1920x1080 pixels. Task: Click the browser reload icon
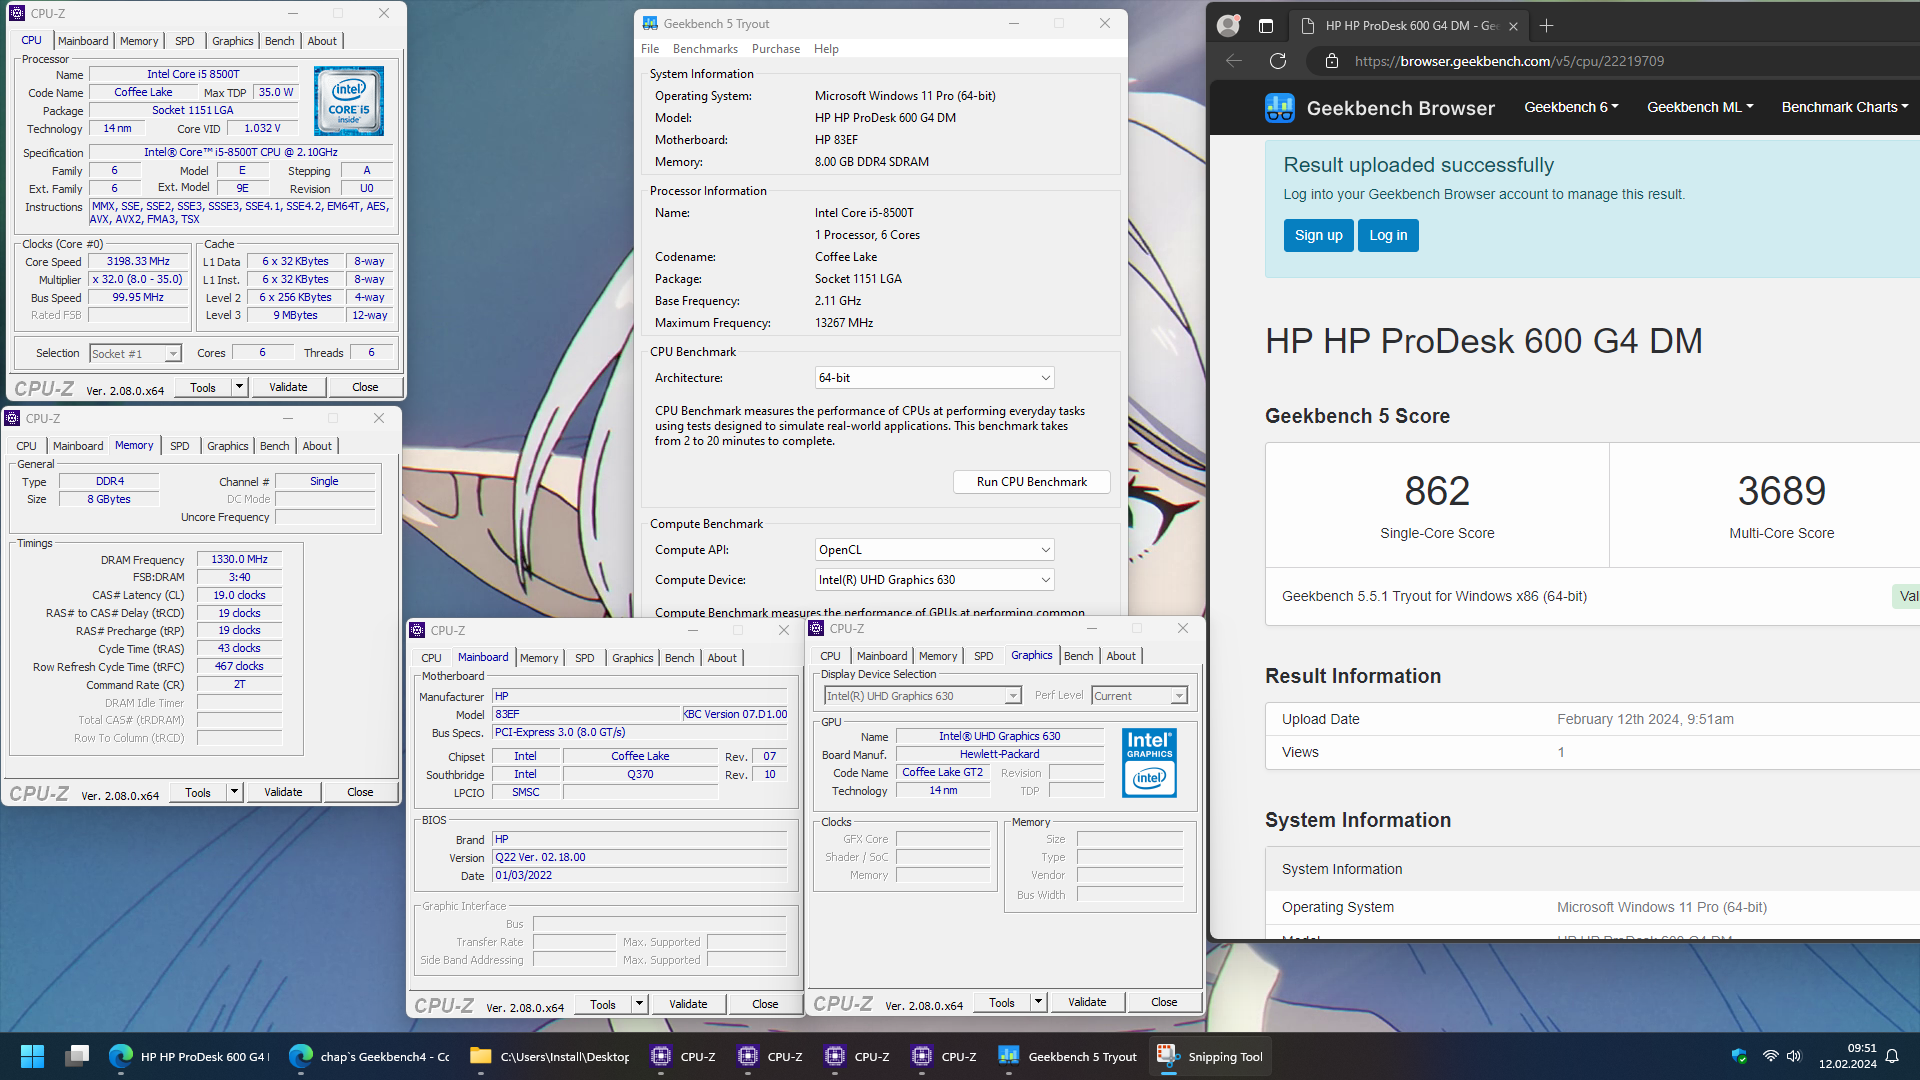click(x=1278, y=61)
